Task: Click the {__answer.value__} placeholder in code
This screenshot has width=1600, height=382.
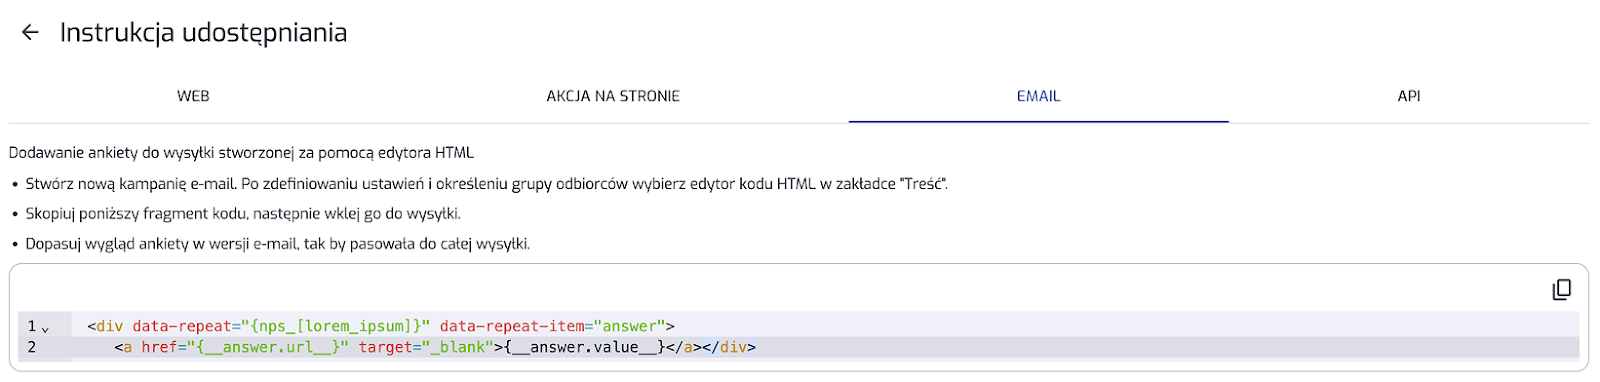Action: click(584, 347)
